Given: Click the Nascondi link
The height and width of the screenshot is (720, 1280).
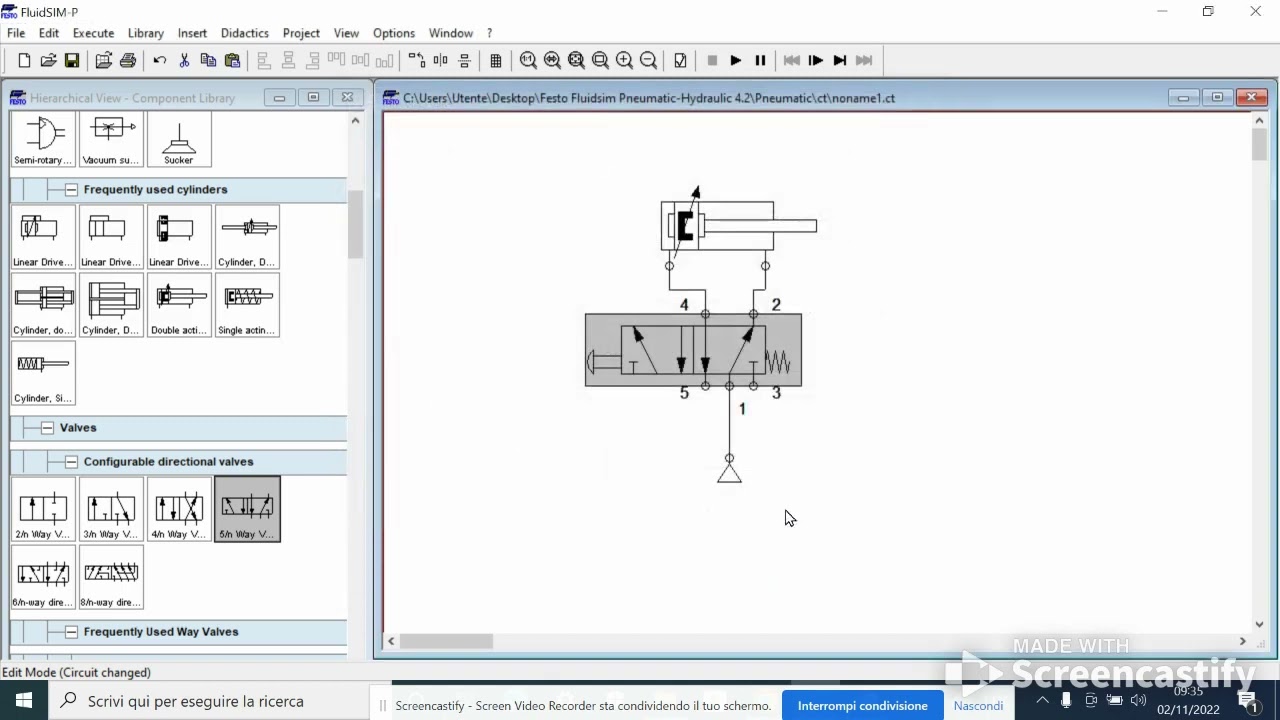Looking at the screenshot, I should (x=978, y=705).
